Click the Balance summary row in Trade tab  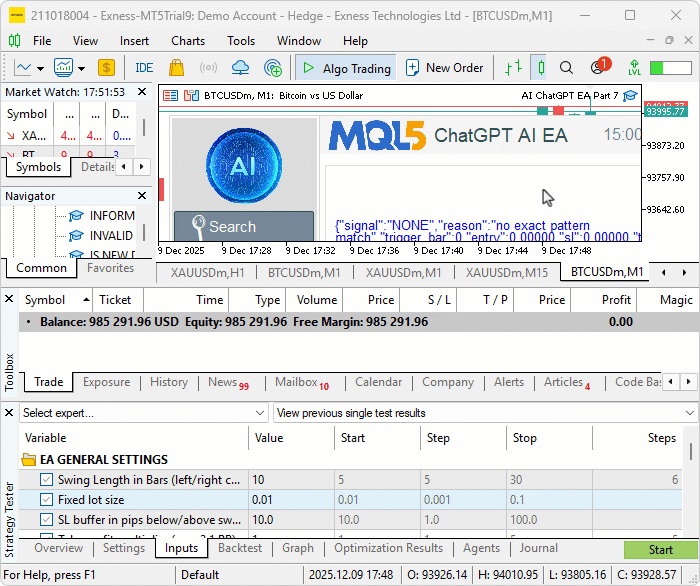coord(359,322)
